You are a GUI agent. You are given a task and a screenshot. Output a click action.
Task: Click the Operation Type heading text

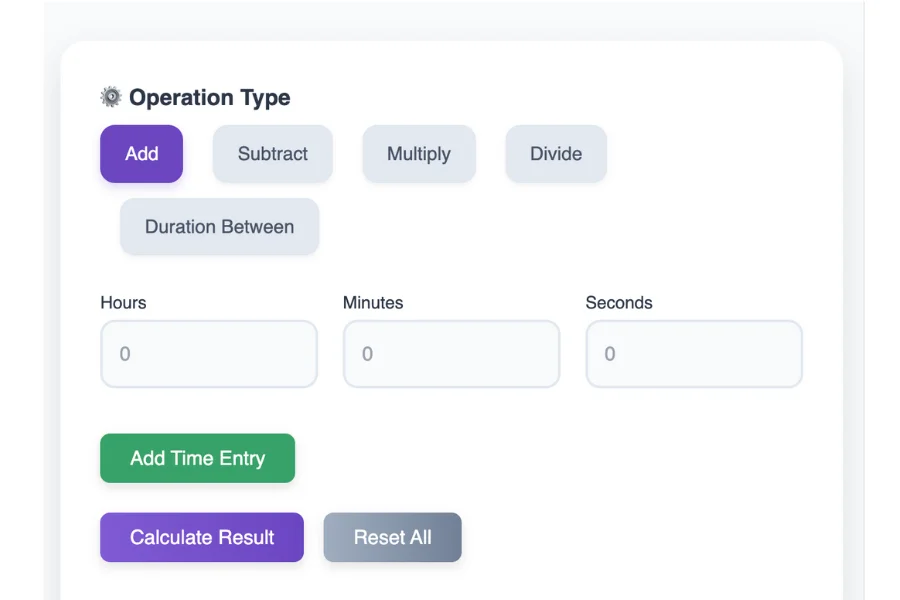coord(210,98)
